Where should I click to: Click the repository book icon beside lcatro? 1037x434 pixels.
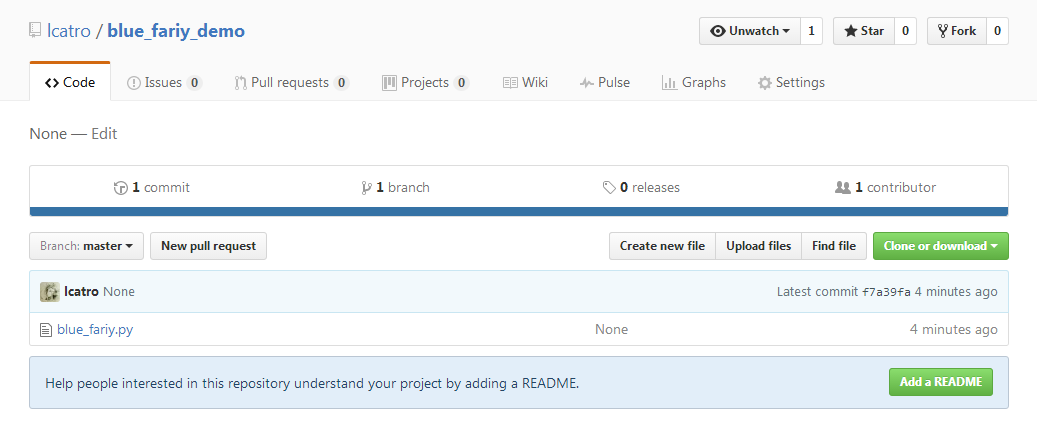coord(35,30)
